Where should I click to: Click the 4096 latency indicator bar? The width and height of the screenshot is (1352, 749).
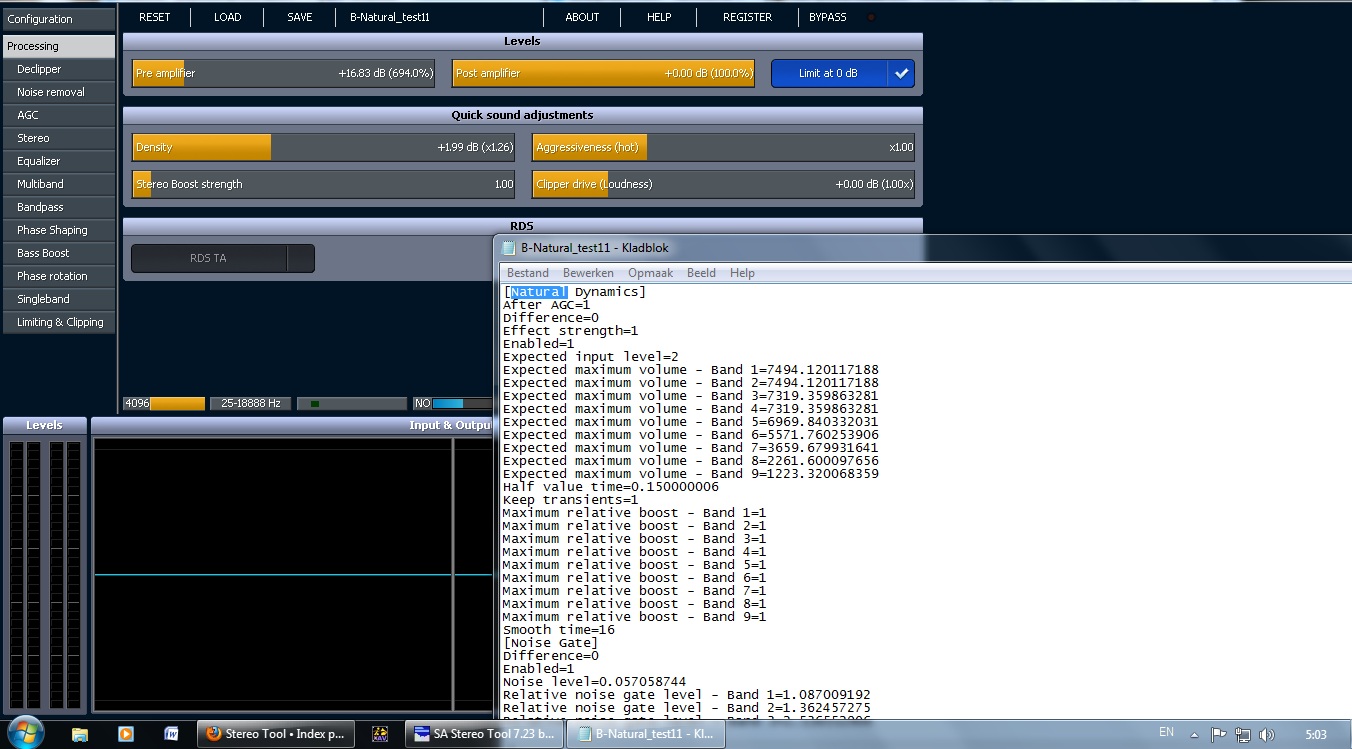164,404
